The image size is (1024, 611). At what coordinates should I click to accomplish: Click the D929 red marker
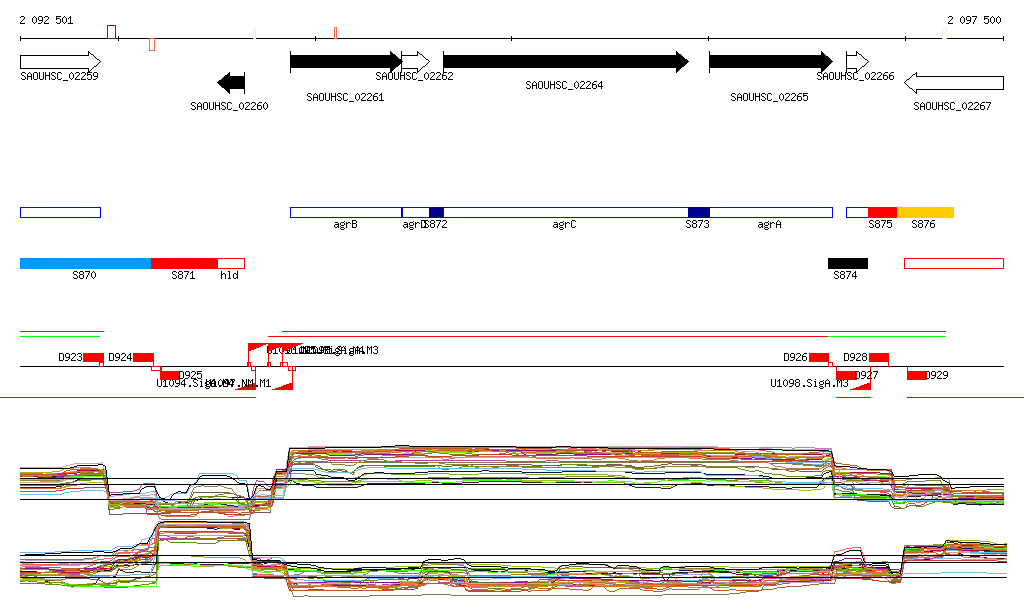[916, 375]
